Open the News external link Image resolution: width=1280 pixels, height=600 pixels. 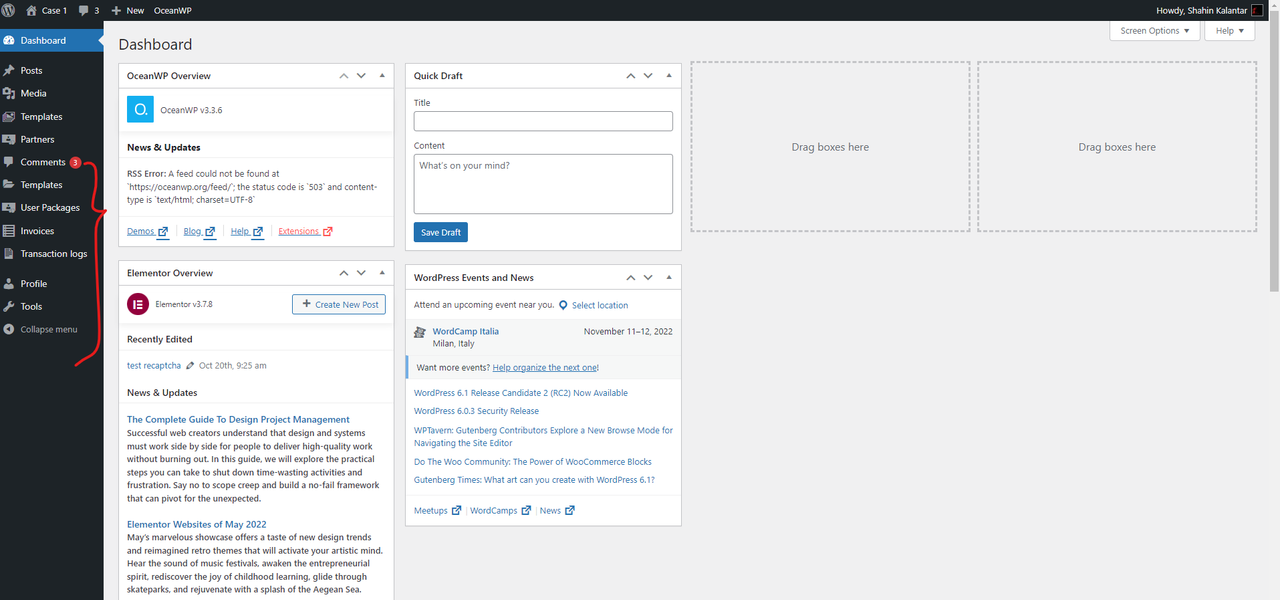tap(558, 511)
